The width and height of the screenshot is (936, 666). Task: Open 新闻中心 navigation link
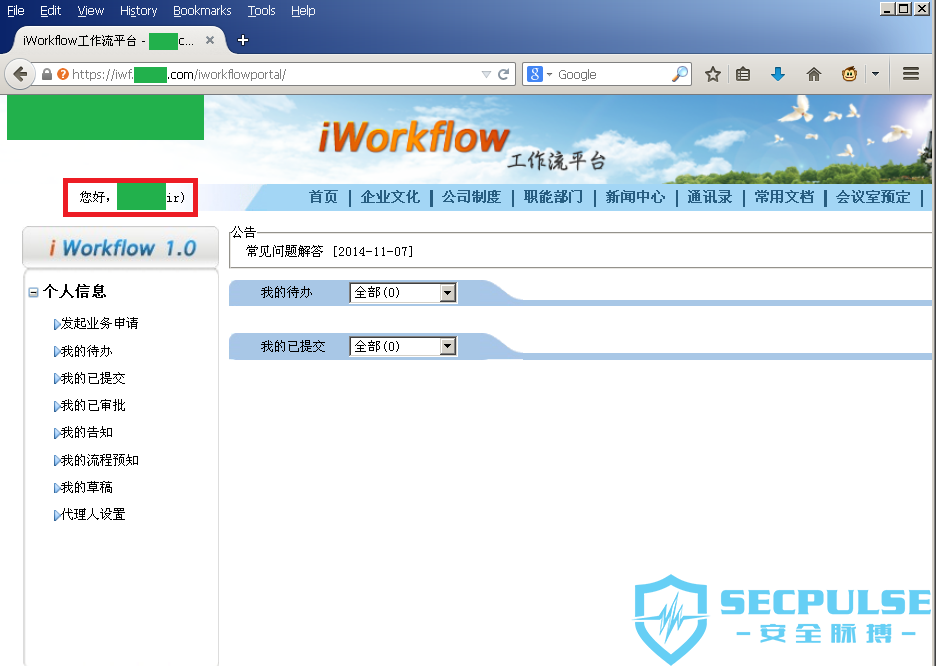pyautogui.click(x=635, y=197)
